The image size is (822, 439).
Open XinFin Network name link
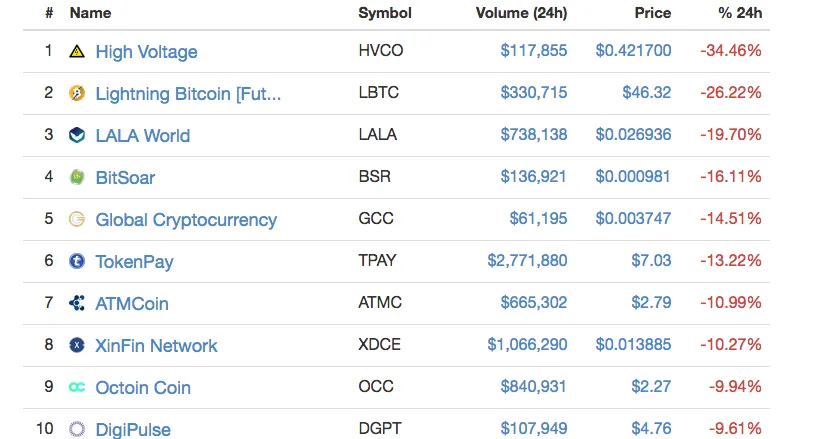156,346
